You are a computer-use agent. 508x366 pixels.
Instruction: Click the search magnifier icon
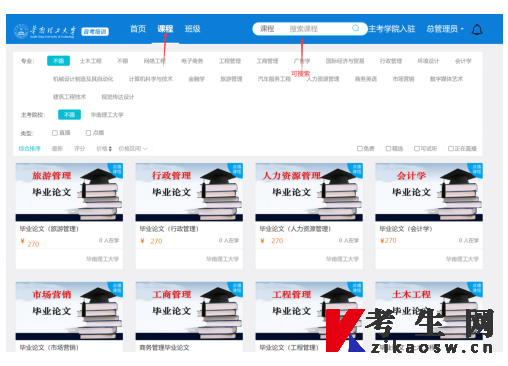coord(356,28)
